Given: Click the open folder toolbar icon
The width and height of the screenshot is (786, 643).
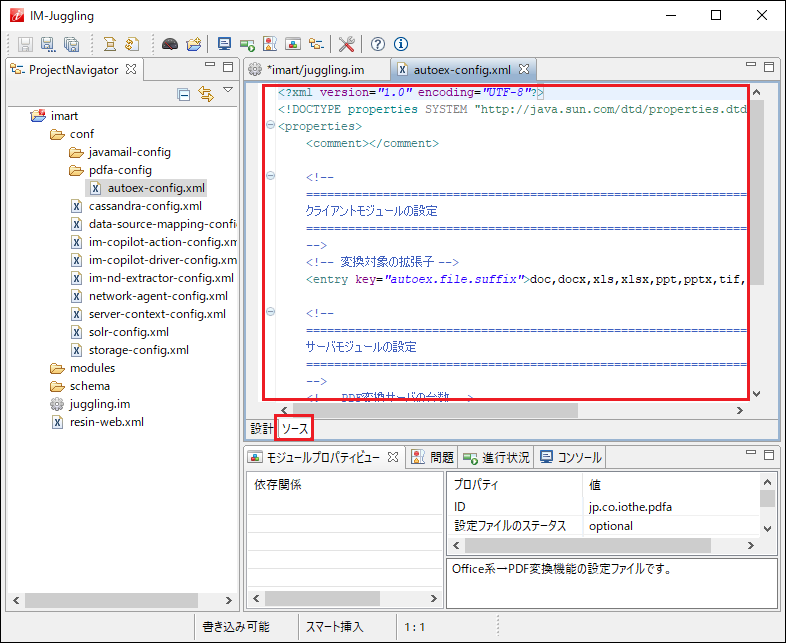Looking at the screenshot, I should pos(194,44).
